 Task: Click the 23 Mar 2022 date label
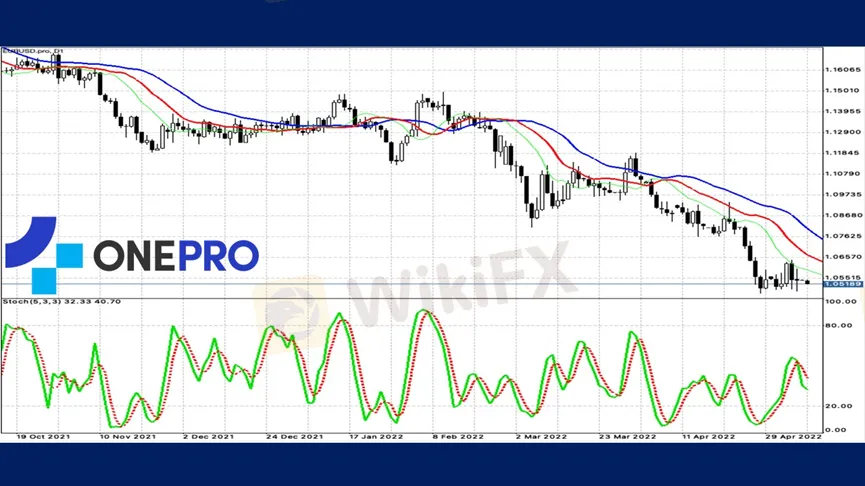pyautogui.click(x=628, y=437)
